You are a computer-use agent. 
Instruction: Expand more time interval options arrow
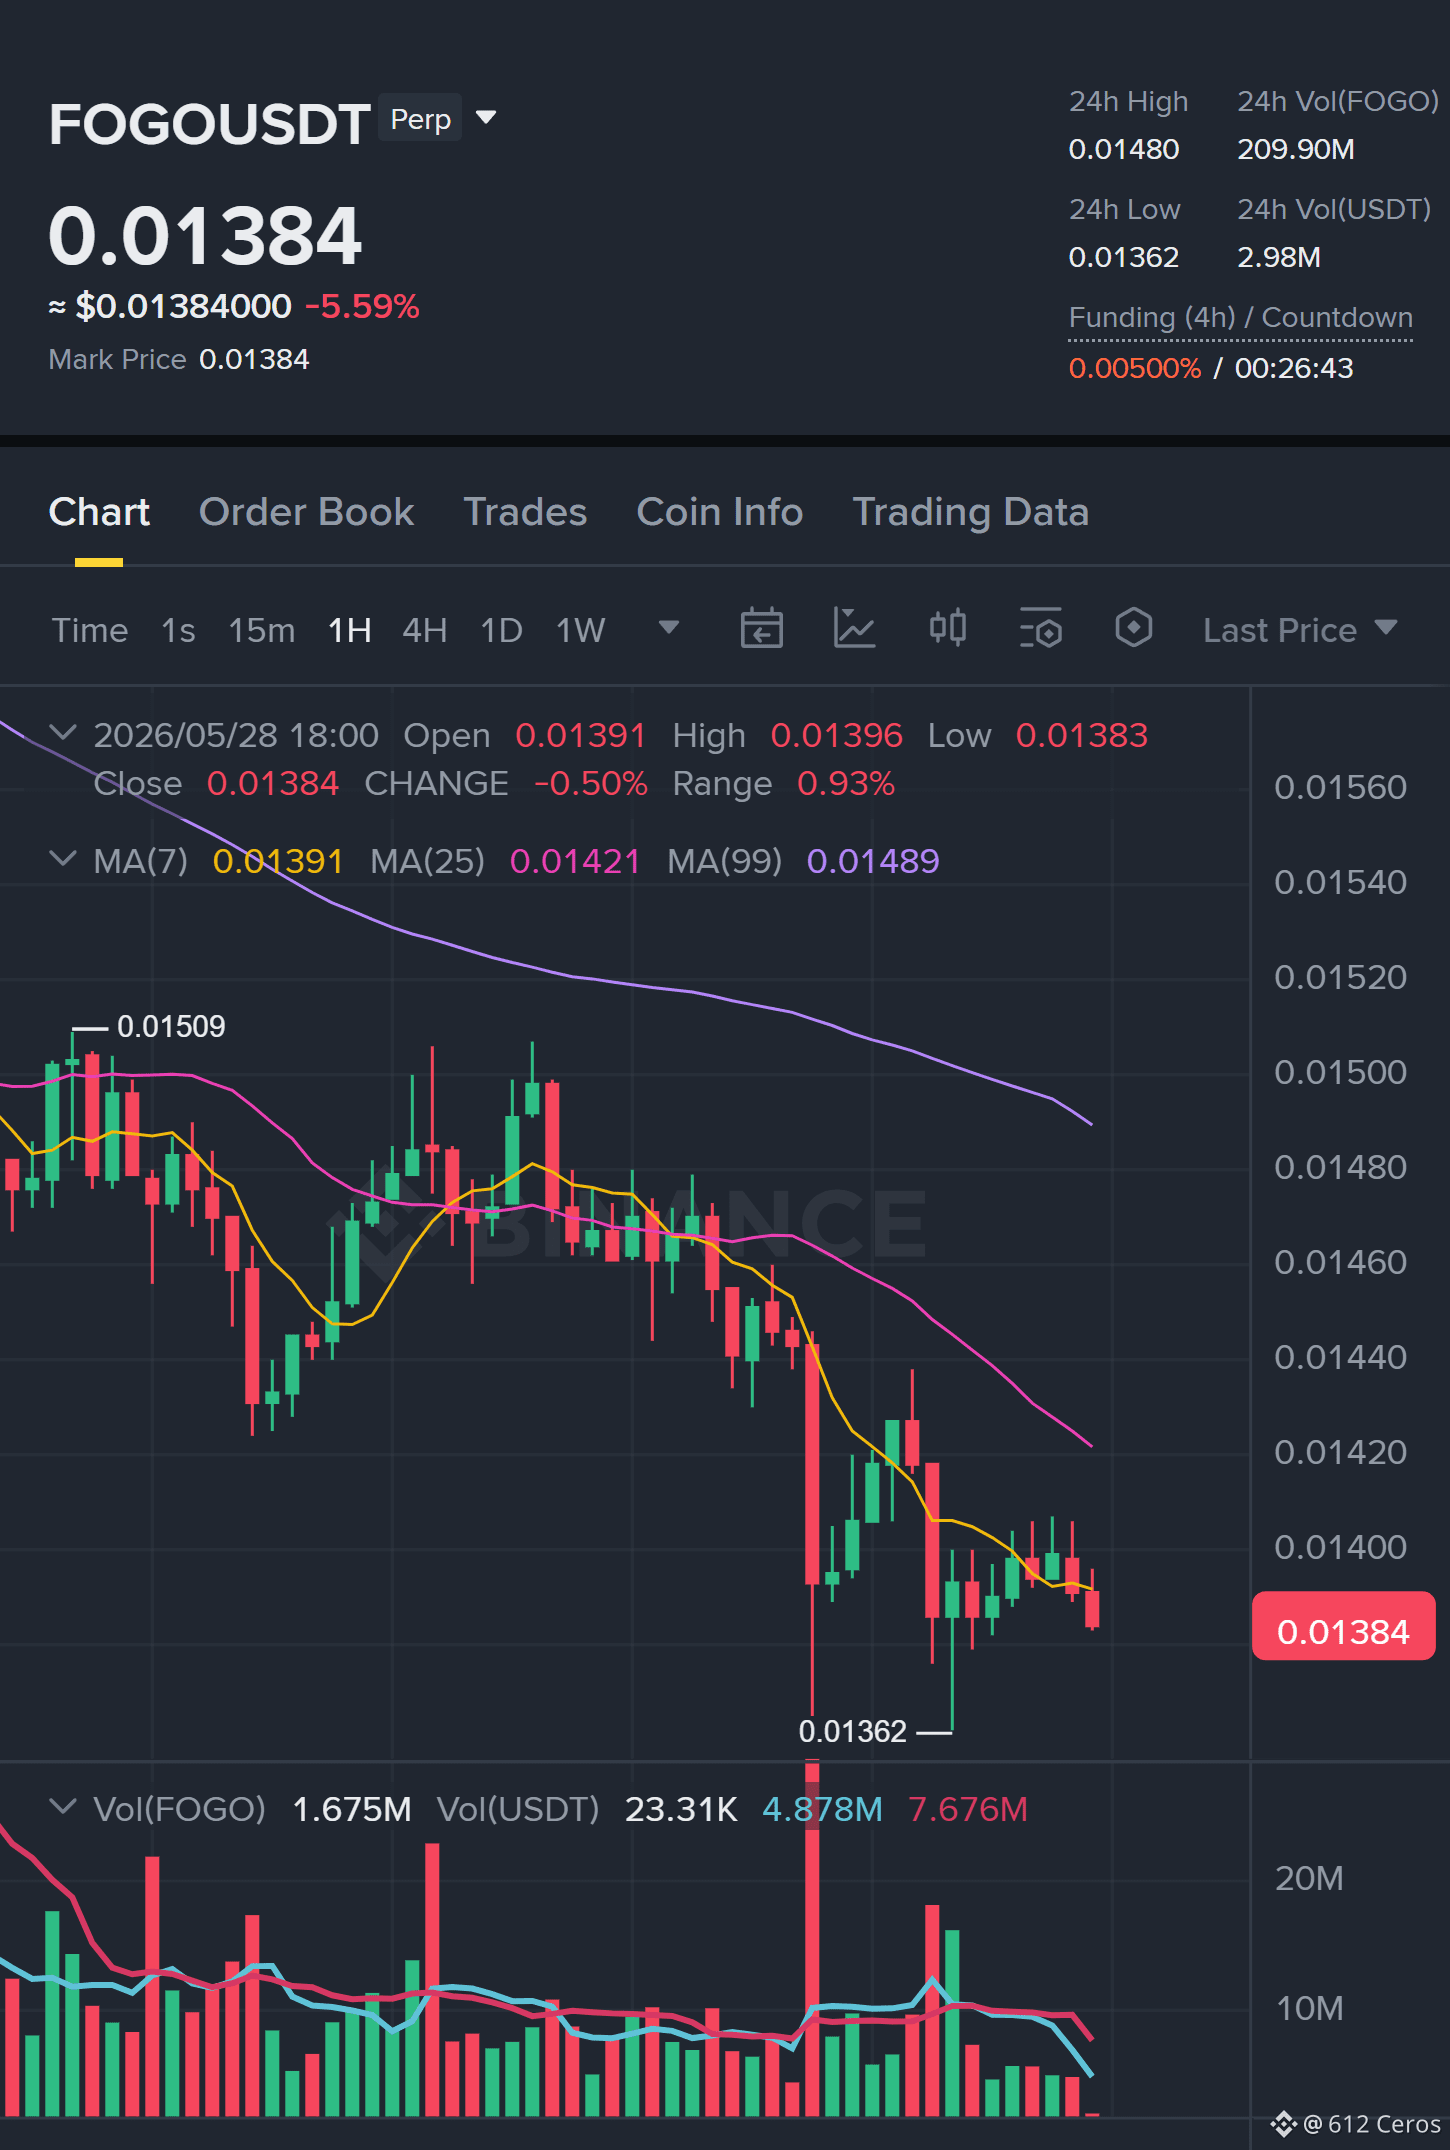(x=668, y=628)
